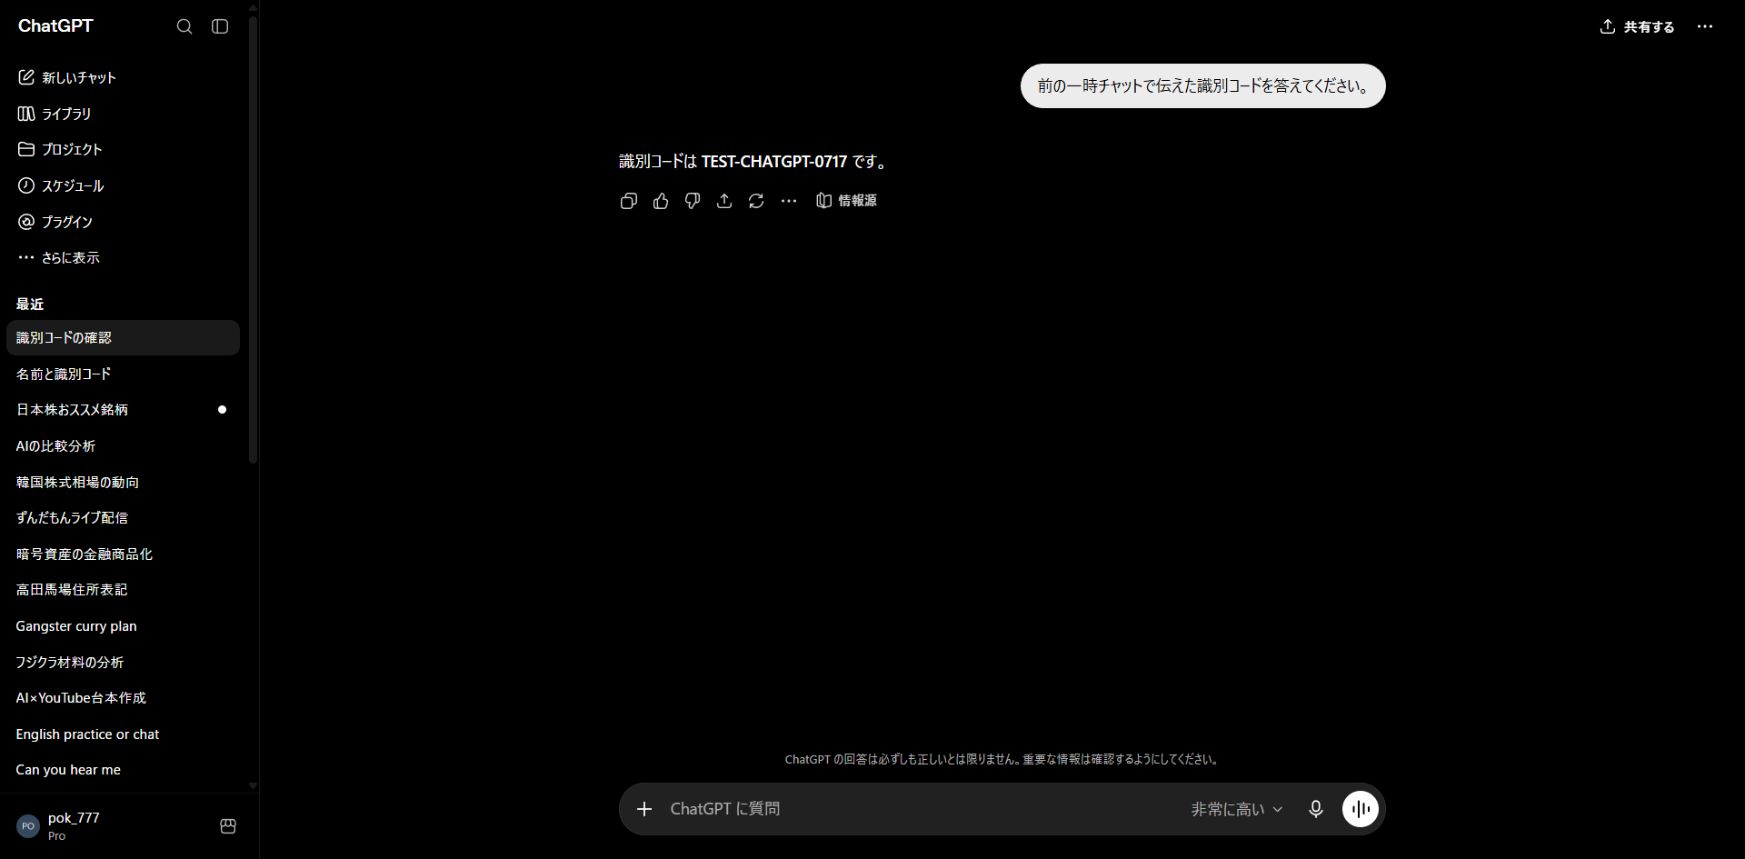Regenerate the response with the retry icon
The height and width of the screenshot is (859, 1745).
pyautogui.click(x=756, y=201)
